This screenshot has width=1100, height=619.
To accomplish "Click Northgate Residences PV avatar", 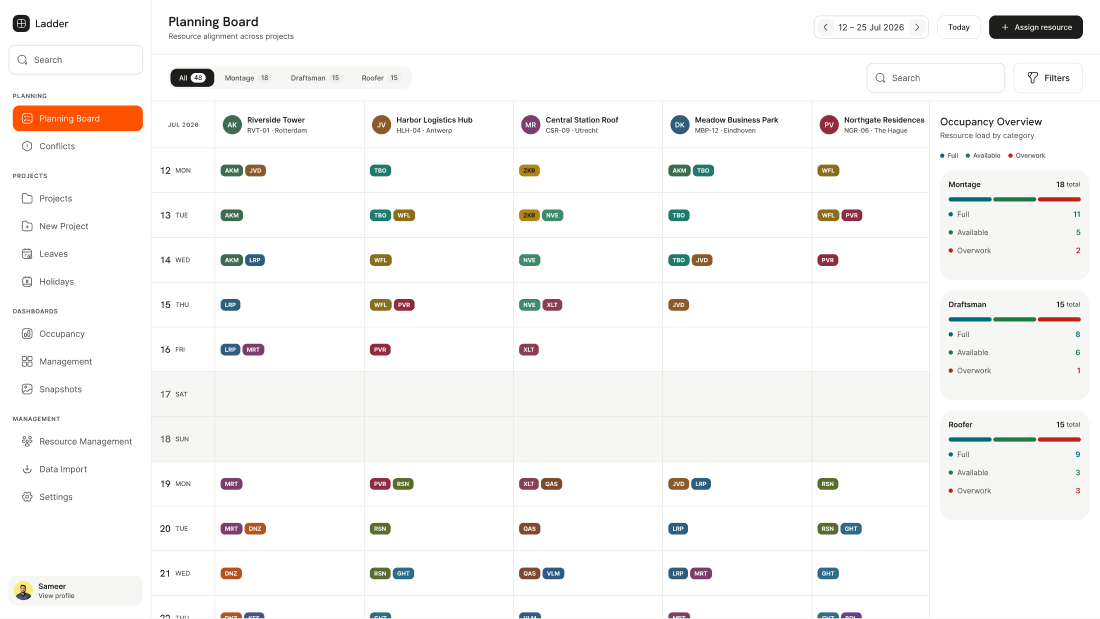I will 829,125.
